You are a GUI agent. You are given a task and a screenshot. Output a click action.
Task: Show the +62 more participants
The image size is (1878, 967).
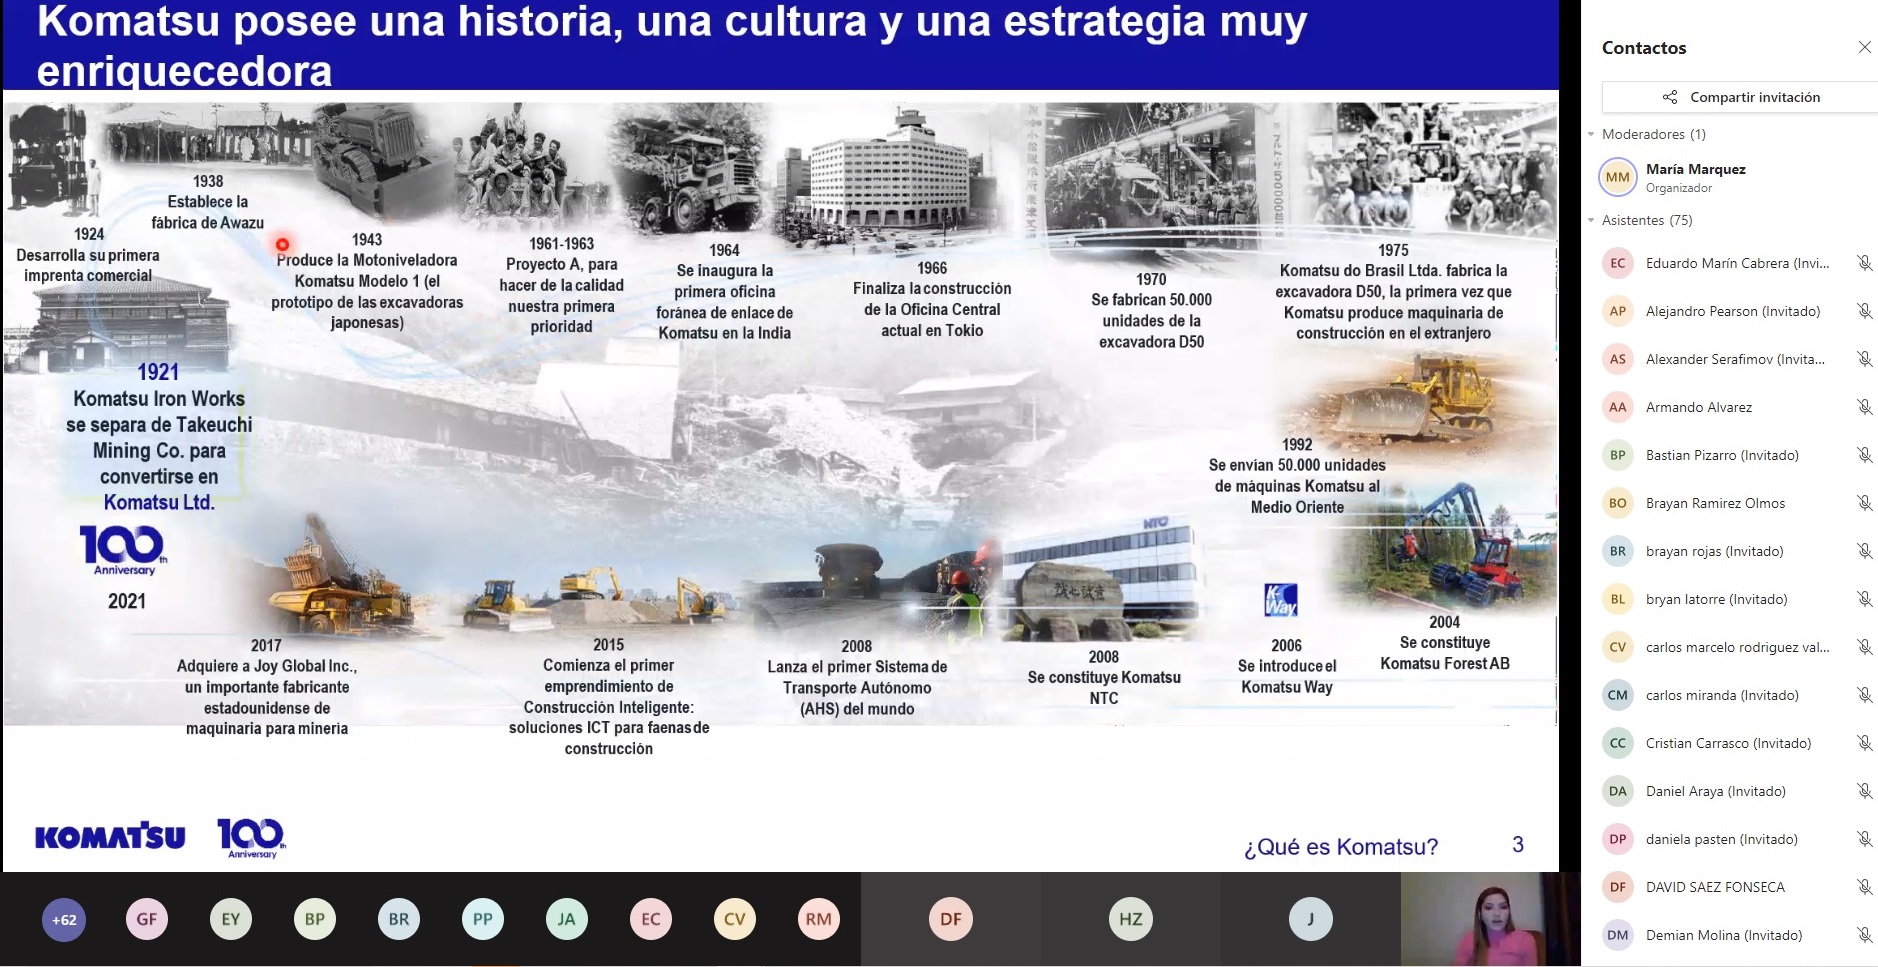tap(64, 920)
